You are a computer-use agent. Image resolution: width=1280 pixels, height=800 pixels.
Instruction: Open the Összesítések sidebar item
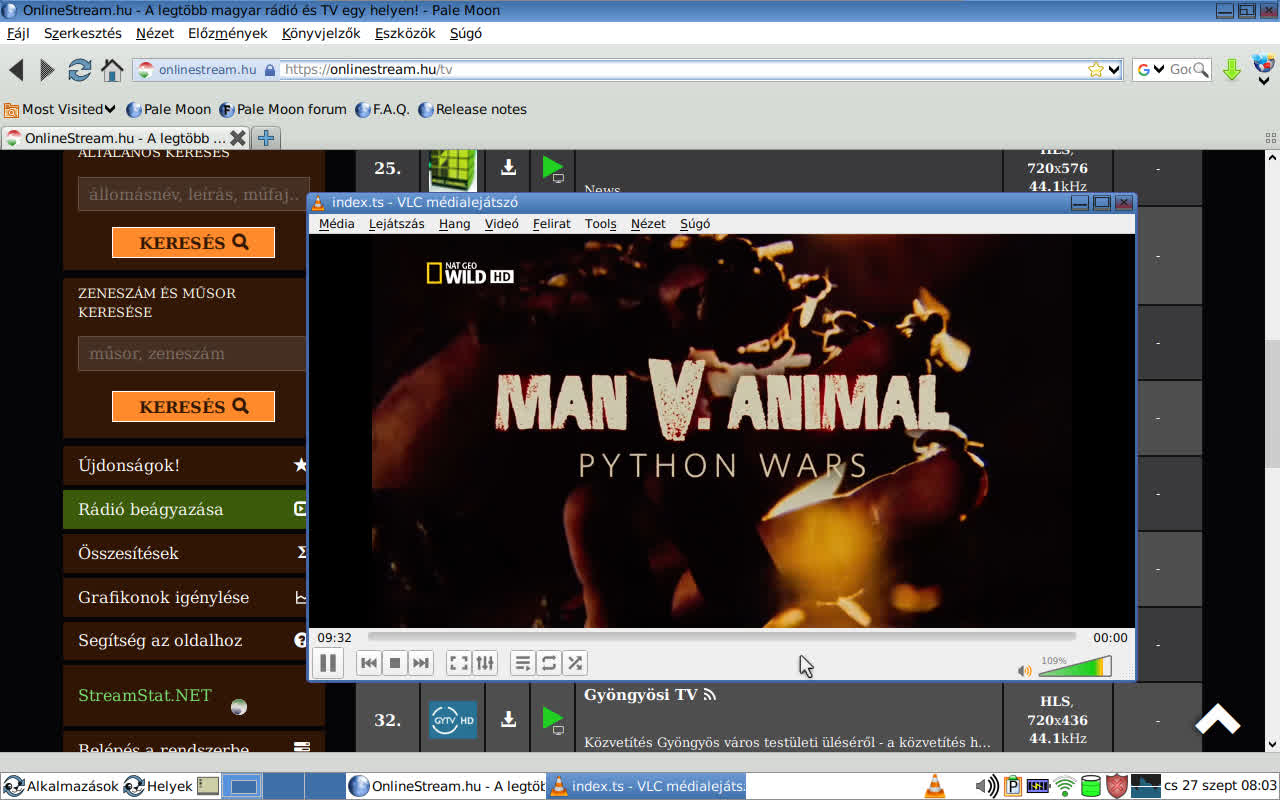(186, 553)
